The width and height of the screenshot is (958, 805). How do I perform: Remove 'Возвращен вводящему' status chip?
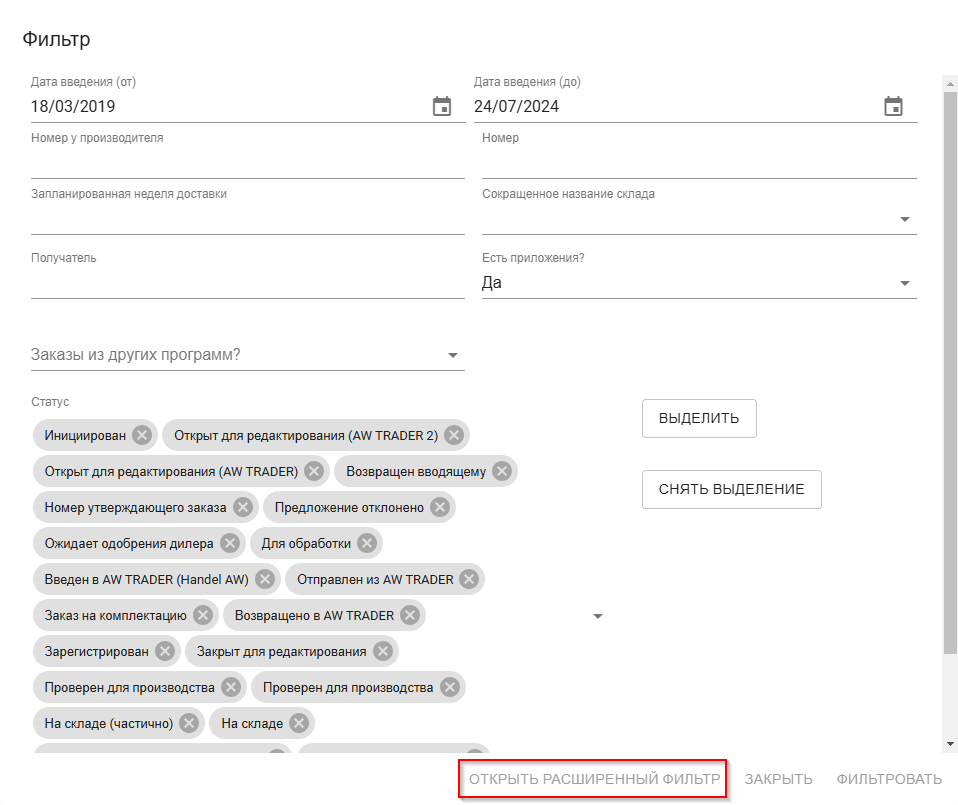(502, 471)
